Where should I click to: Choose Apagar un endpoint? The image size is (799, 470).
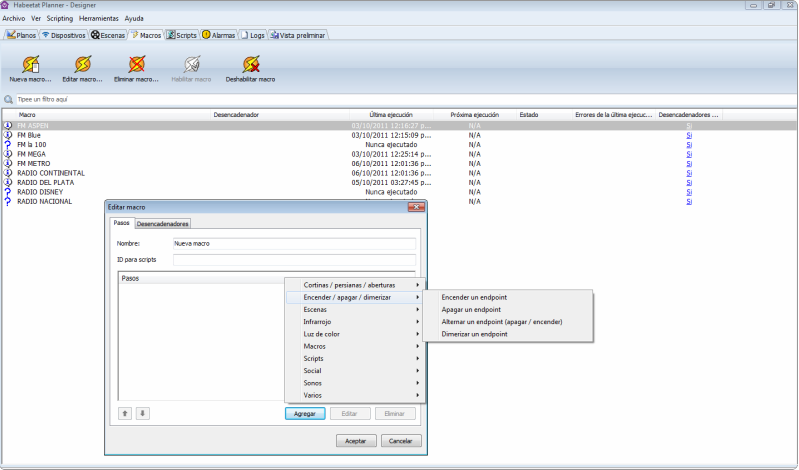[508, 309]
